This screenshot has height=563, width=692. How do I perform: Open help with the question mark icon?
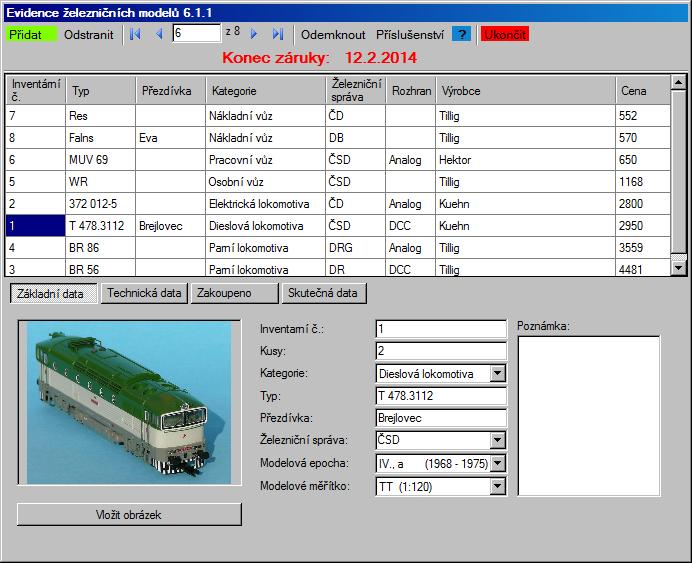click(x=461, y=34)
